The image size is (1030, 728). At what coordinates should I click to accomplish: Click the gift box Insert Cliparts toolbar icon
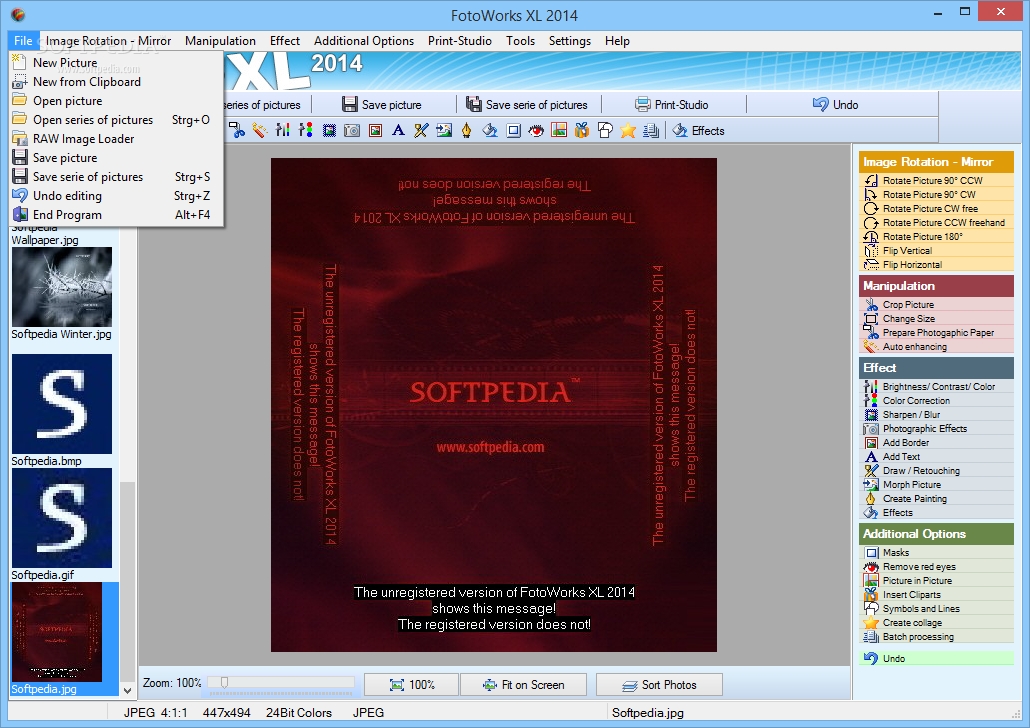582,130
